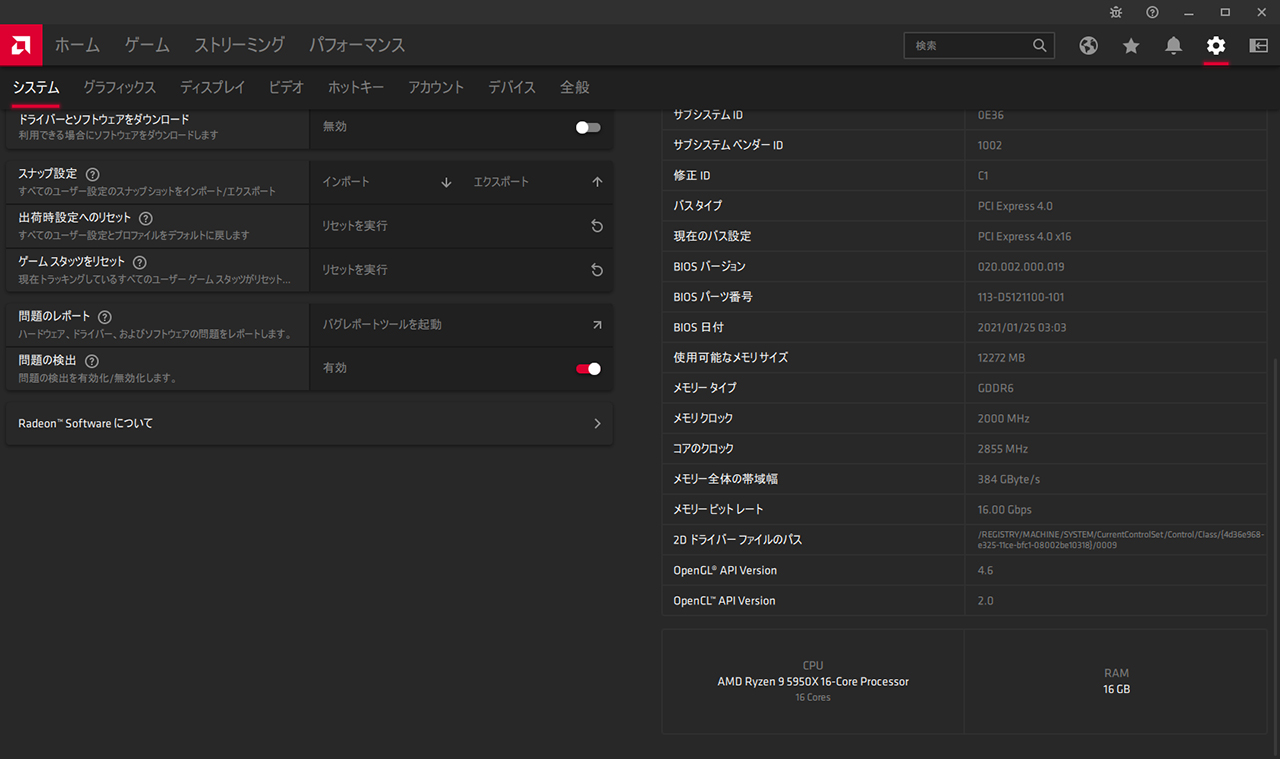This screenshot has width=1280, height=759.
Task: Click the 2D ドライバー ファイルのパス registry value
Action: (x=1121, y=540)
